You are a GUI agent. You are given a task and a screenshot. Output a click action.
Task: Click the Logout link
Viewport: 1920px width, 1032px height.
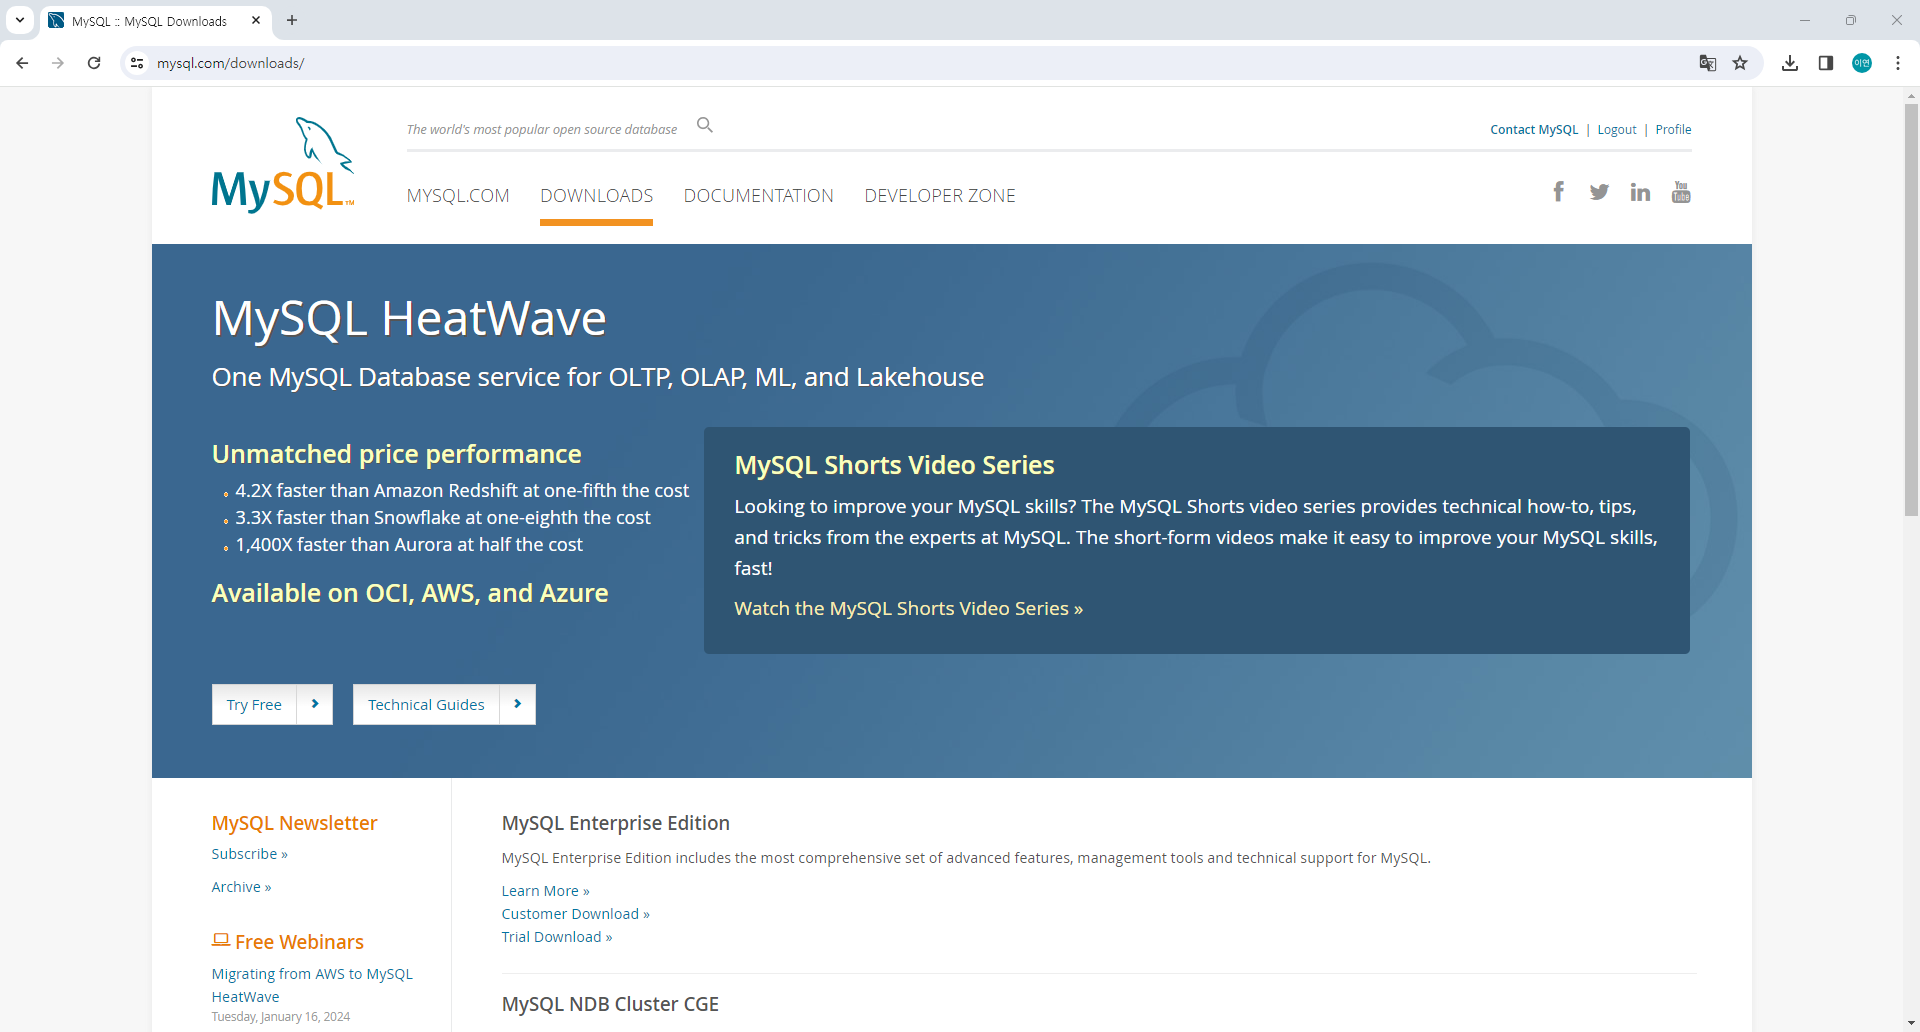(x=1617, y=130)
